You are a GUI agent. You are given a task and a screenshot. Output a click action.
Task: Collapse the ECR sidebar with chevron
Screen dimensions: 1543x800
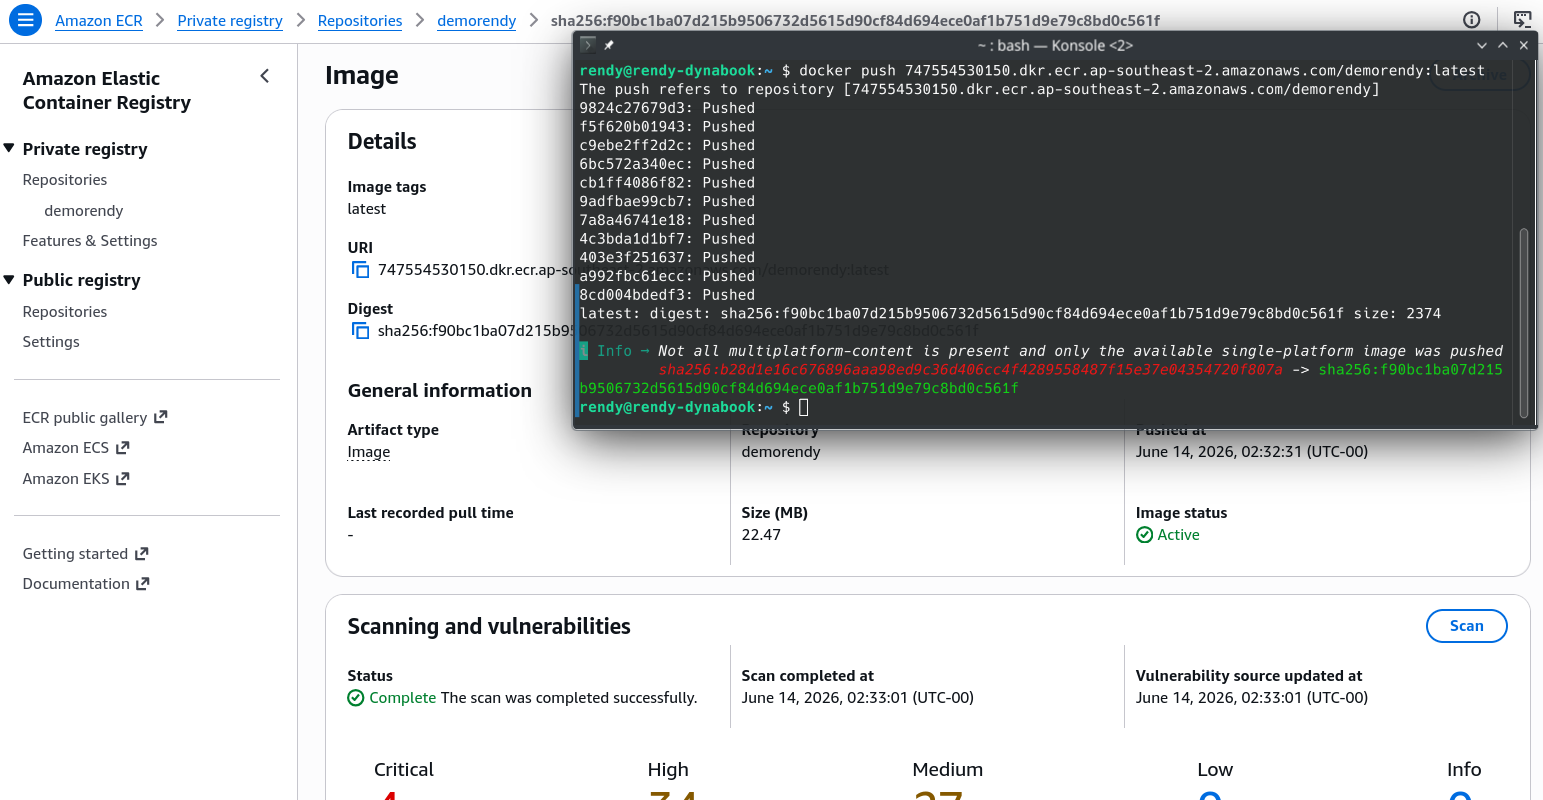[264, 76]
